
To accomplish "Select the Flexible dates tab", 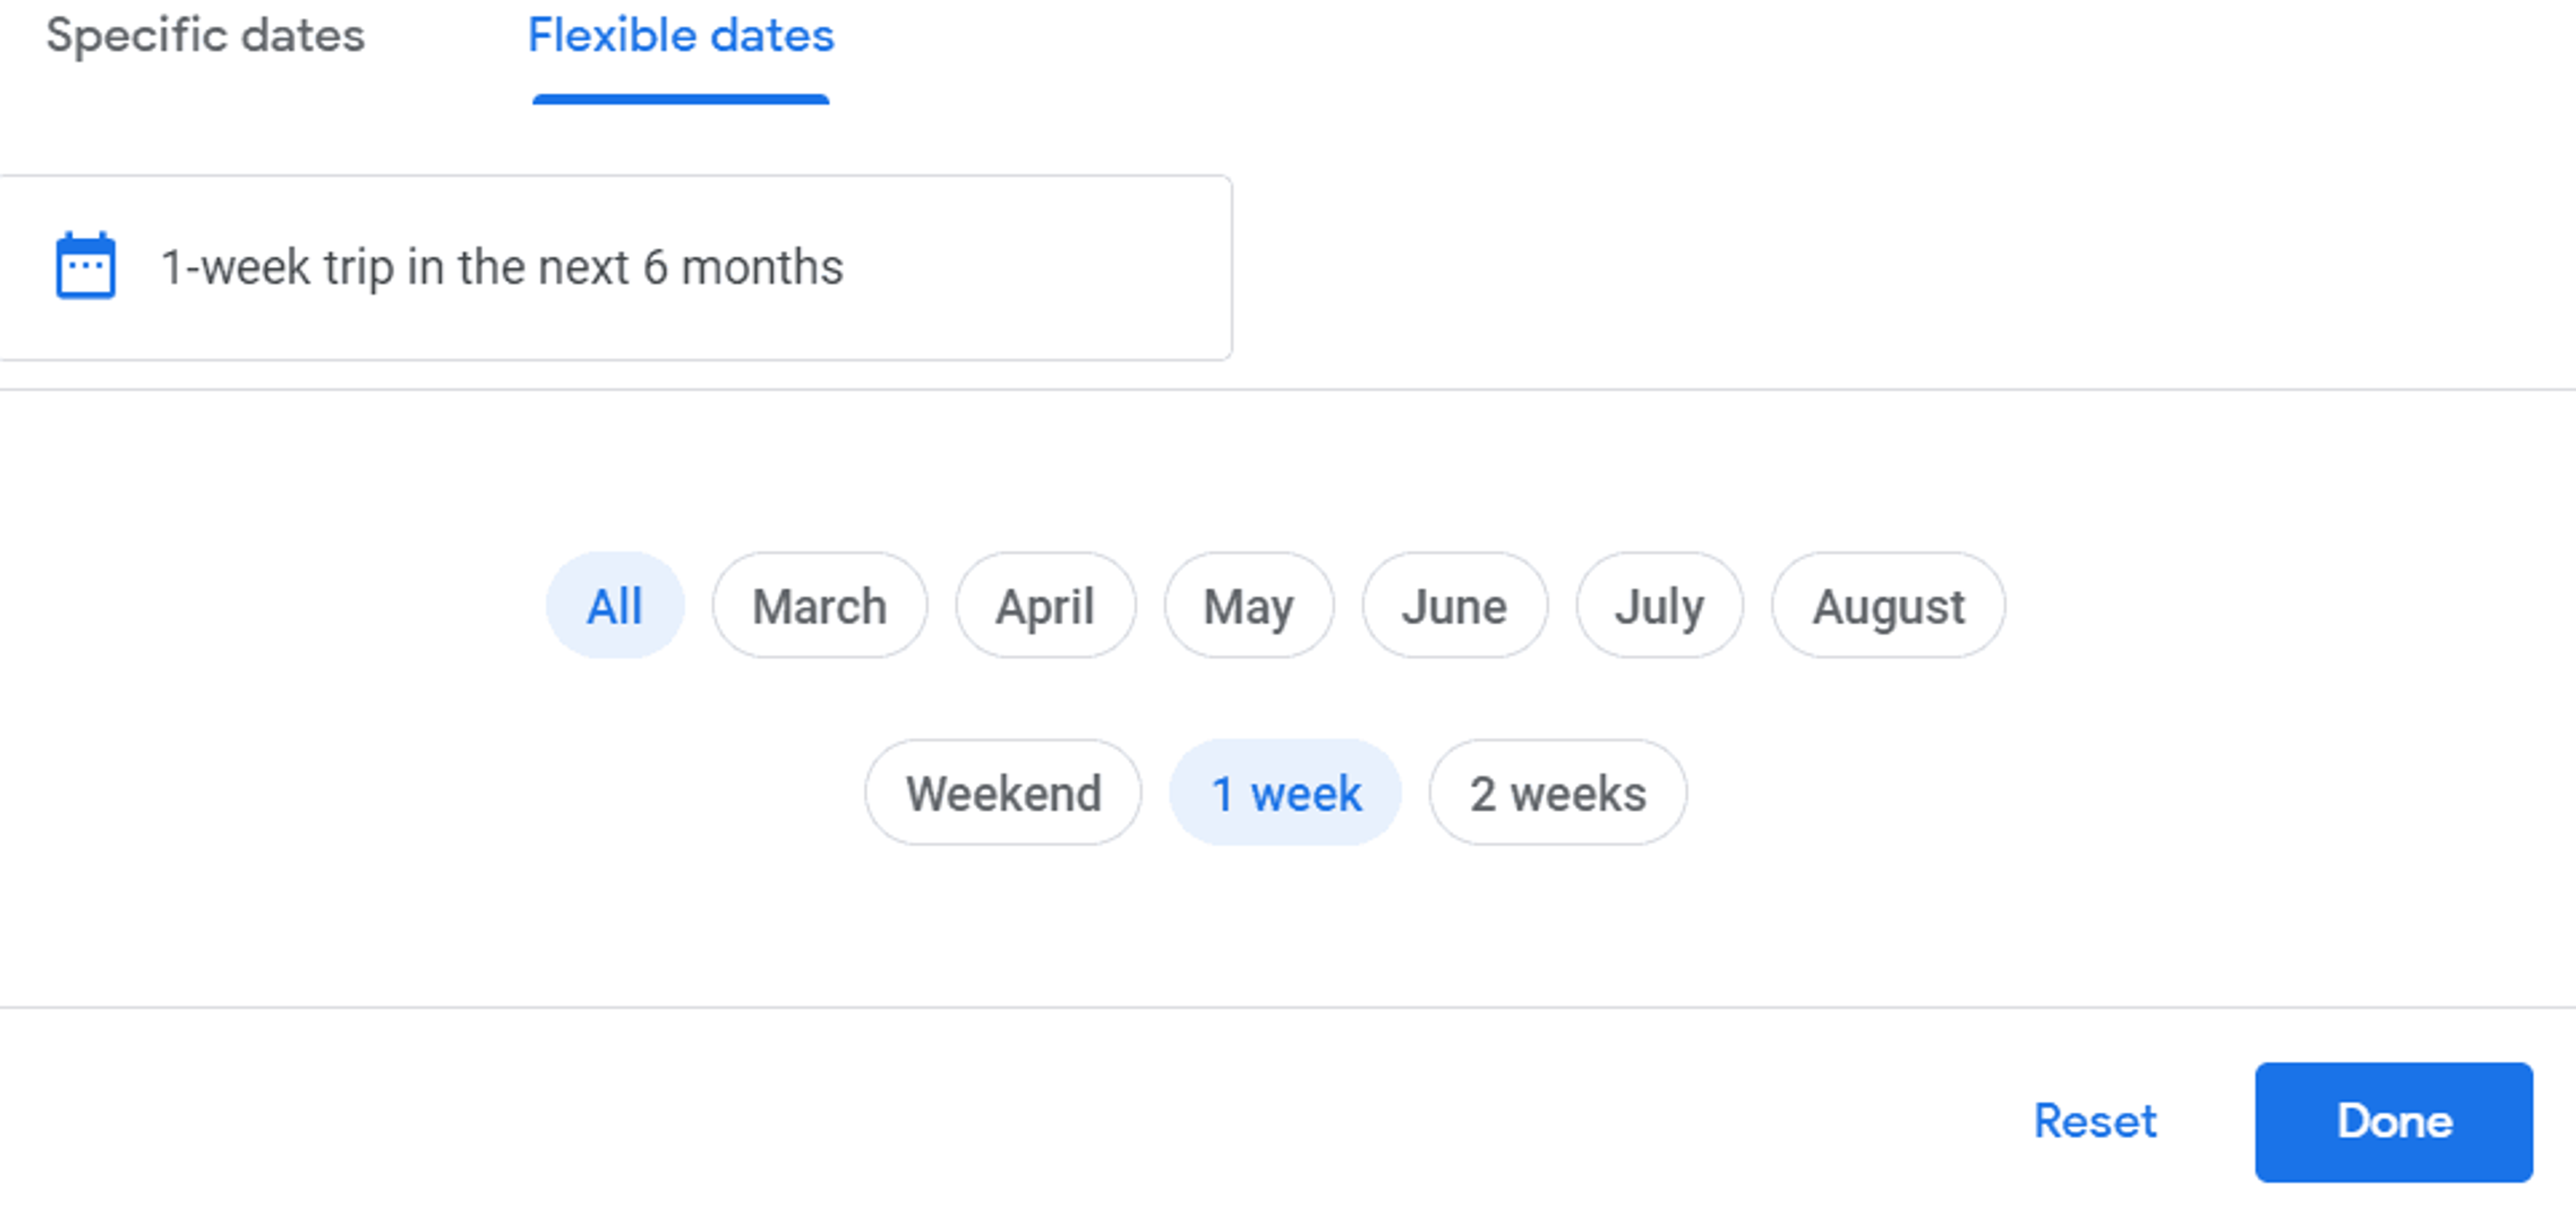I will pyautogui.click(x=681, y=36).
